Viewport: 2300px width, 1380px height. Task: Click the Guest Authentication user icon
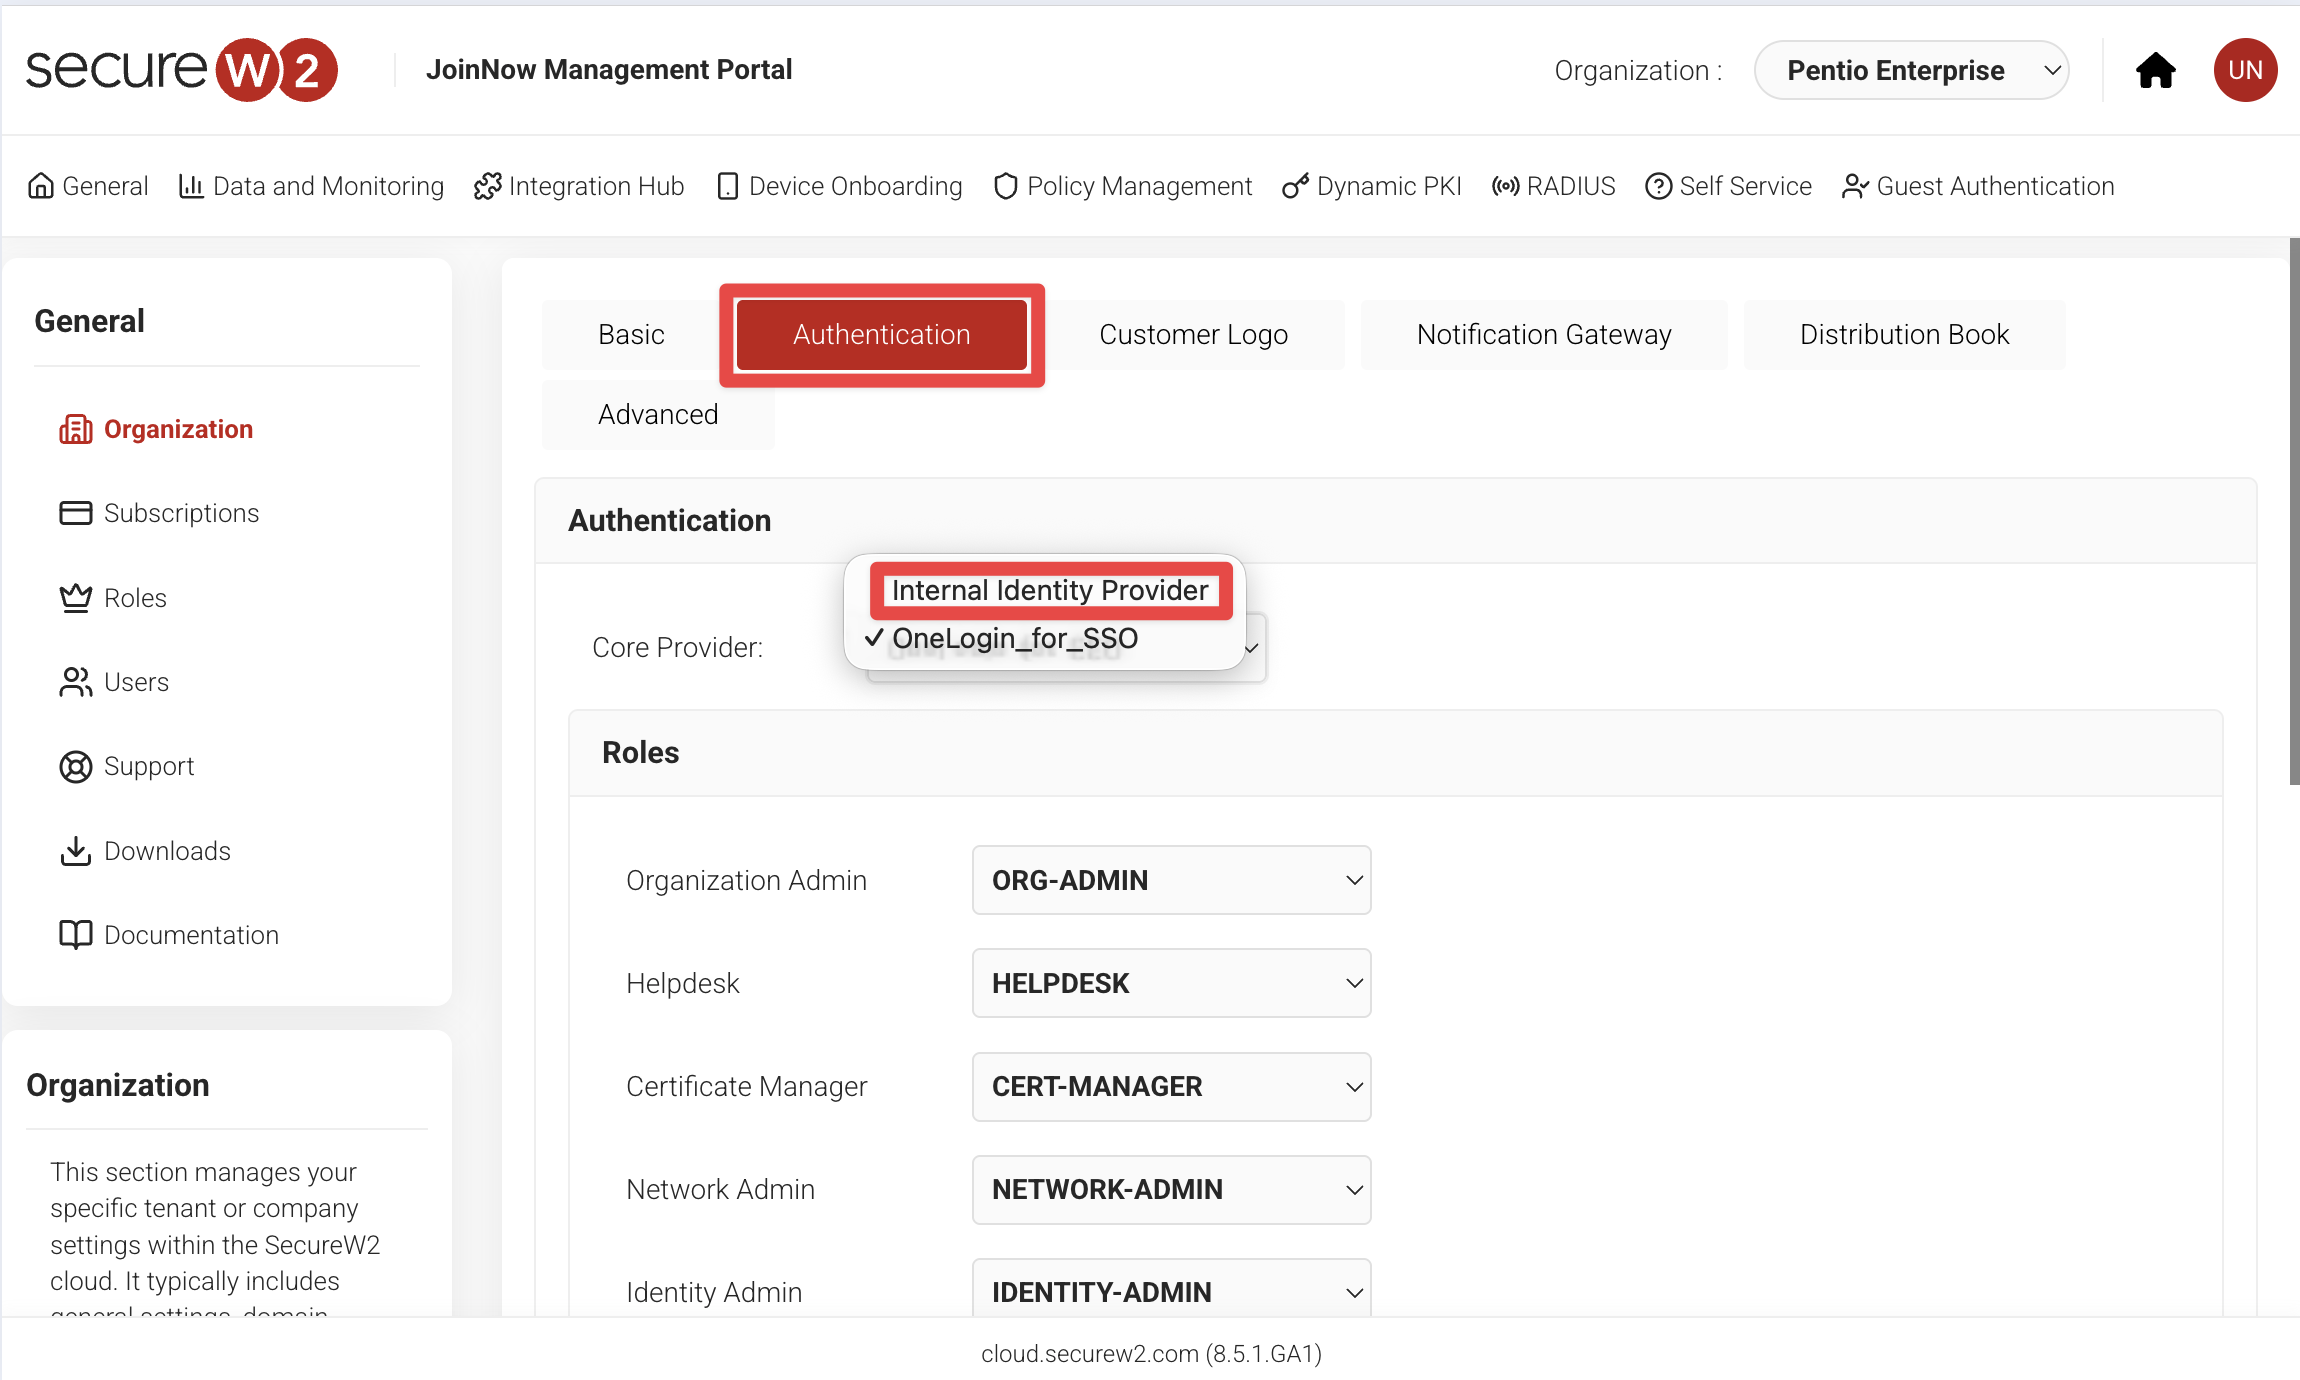(1855, 186)
